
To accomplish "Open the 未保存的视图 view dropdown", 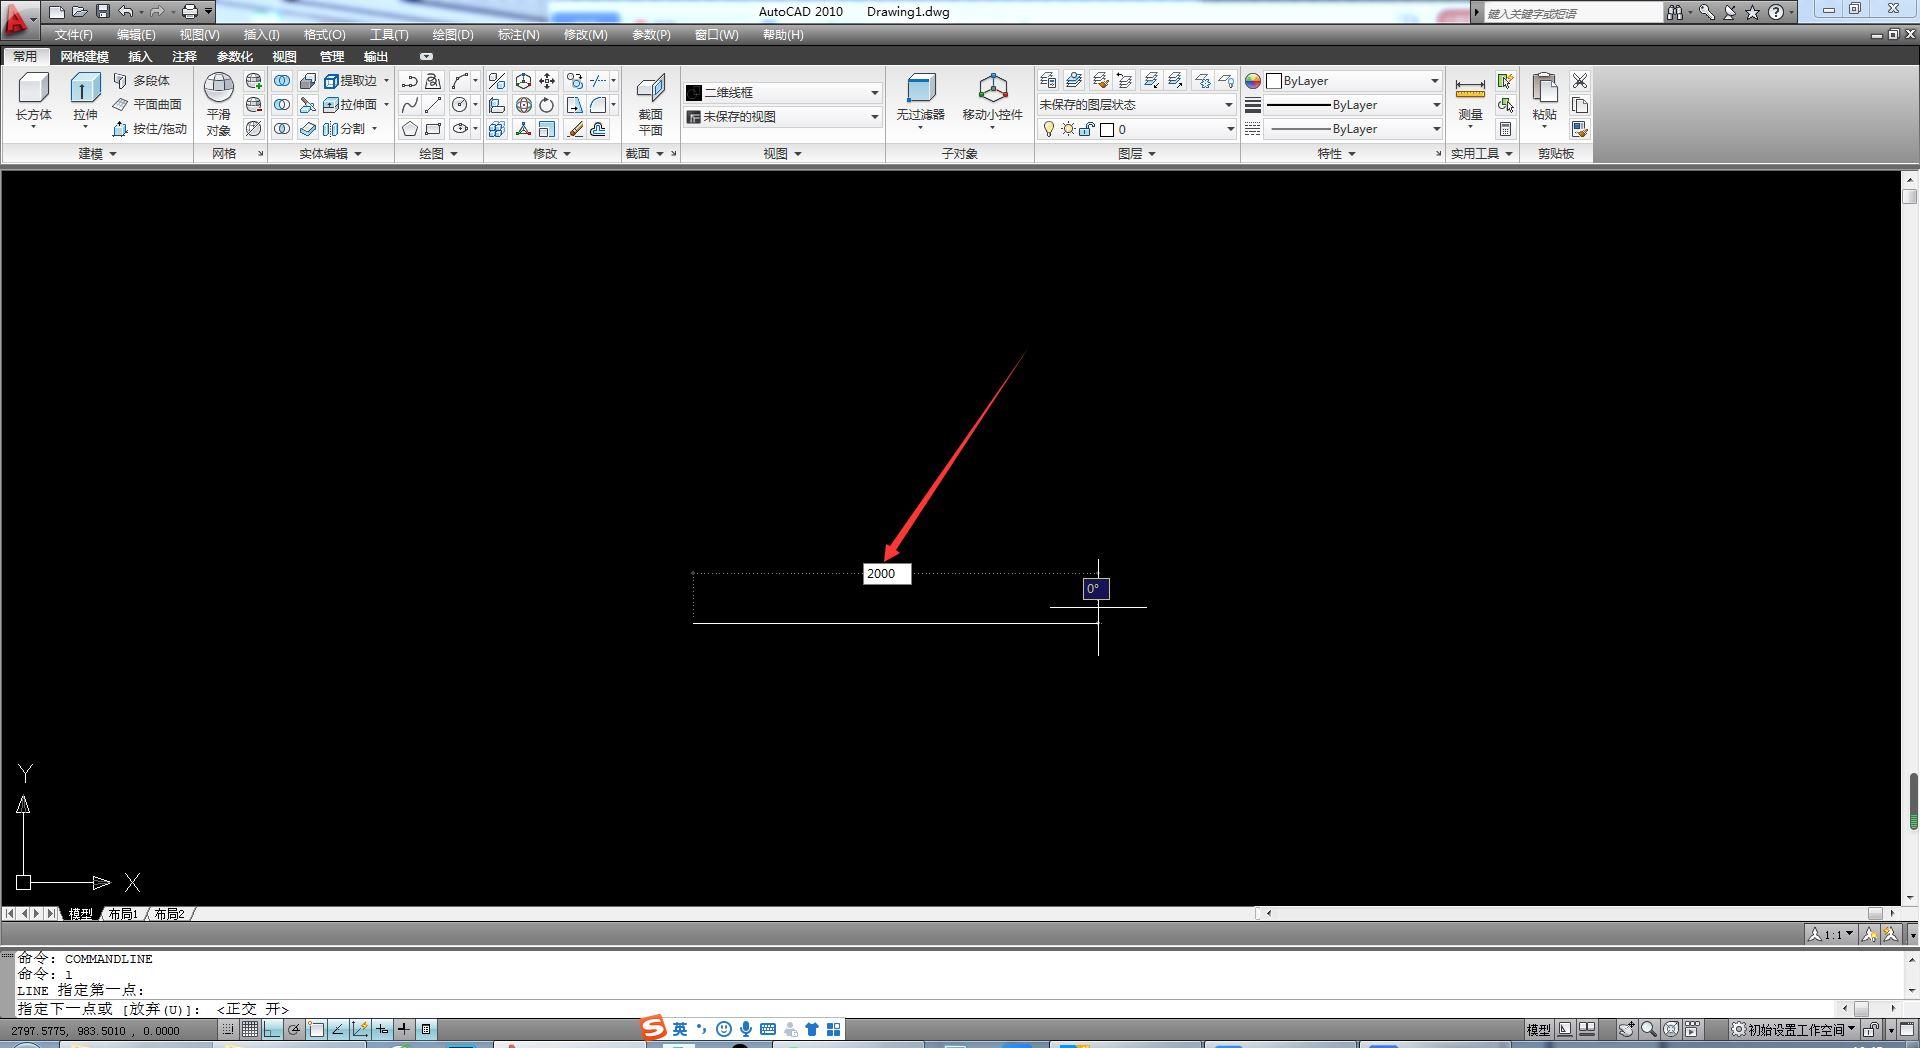I will (782, 117).
